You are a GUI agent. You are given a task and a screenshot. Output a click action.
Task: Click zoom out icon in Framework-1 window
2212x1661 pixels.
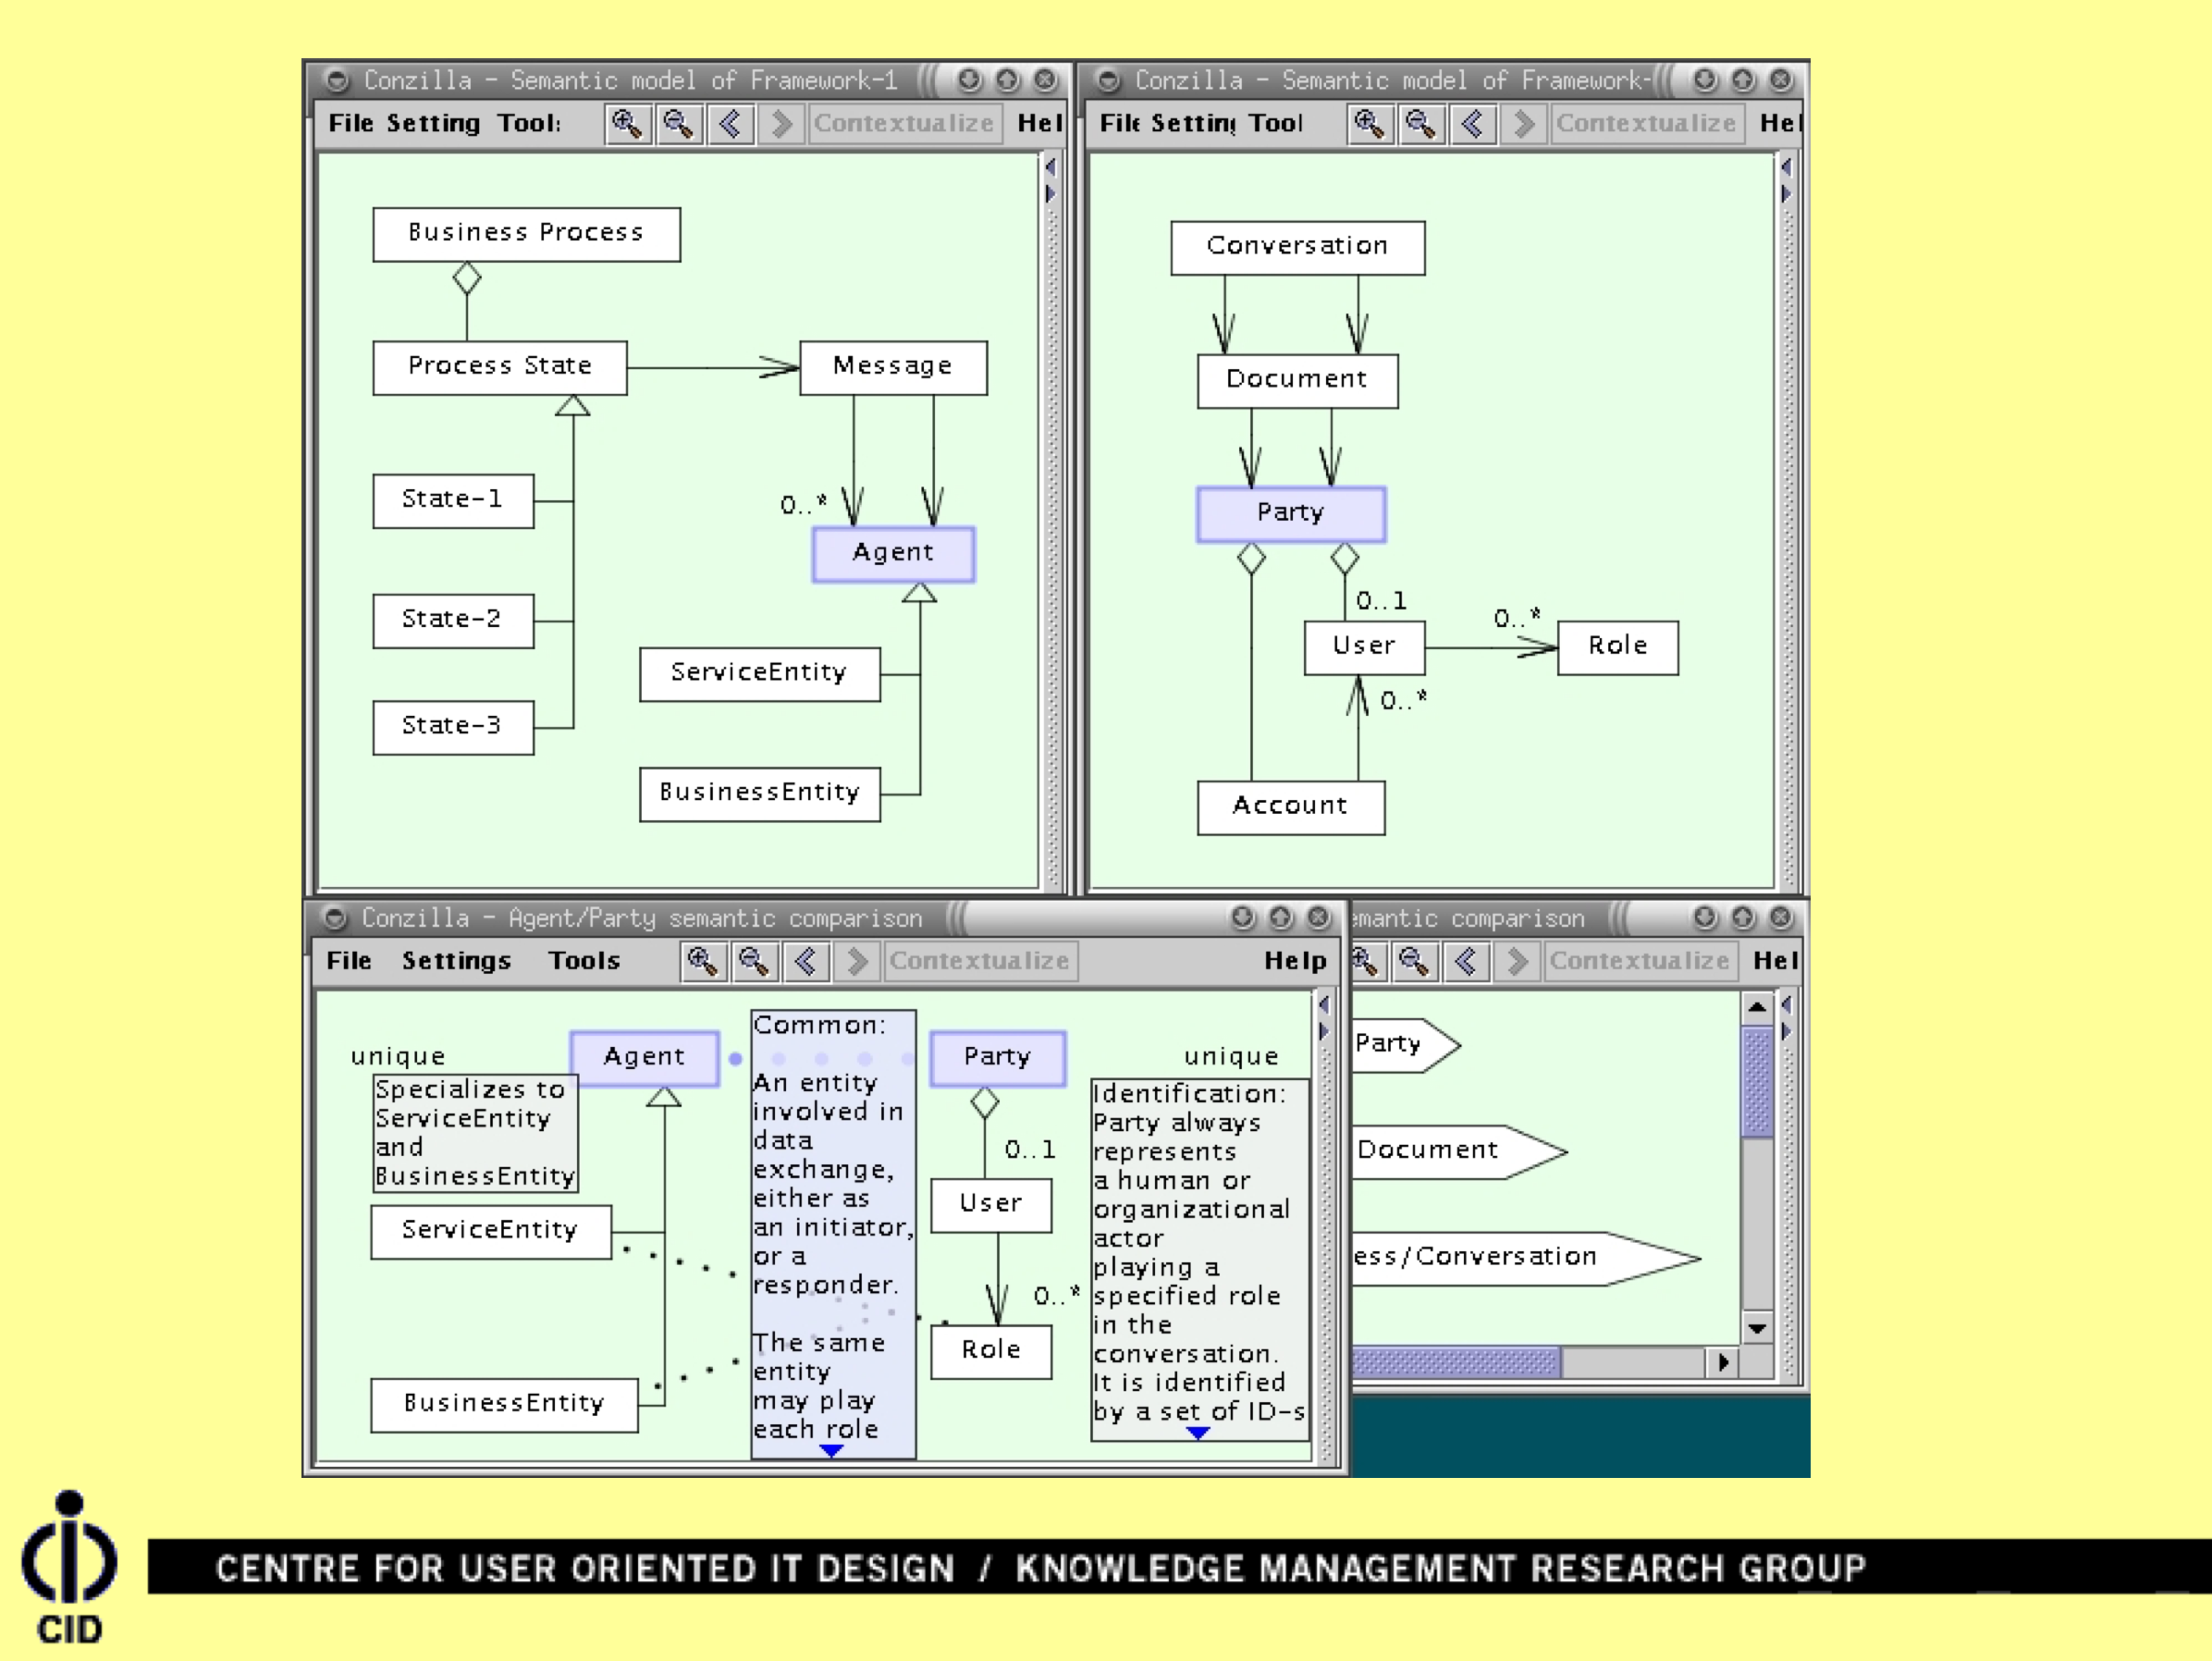coord(679,124)
